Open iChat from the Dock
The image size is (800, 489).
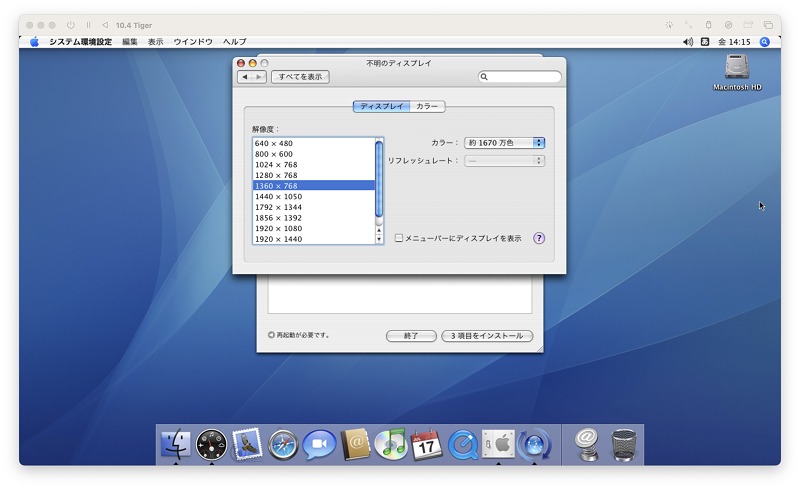pyautogui.click(x=319, y=444)
